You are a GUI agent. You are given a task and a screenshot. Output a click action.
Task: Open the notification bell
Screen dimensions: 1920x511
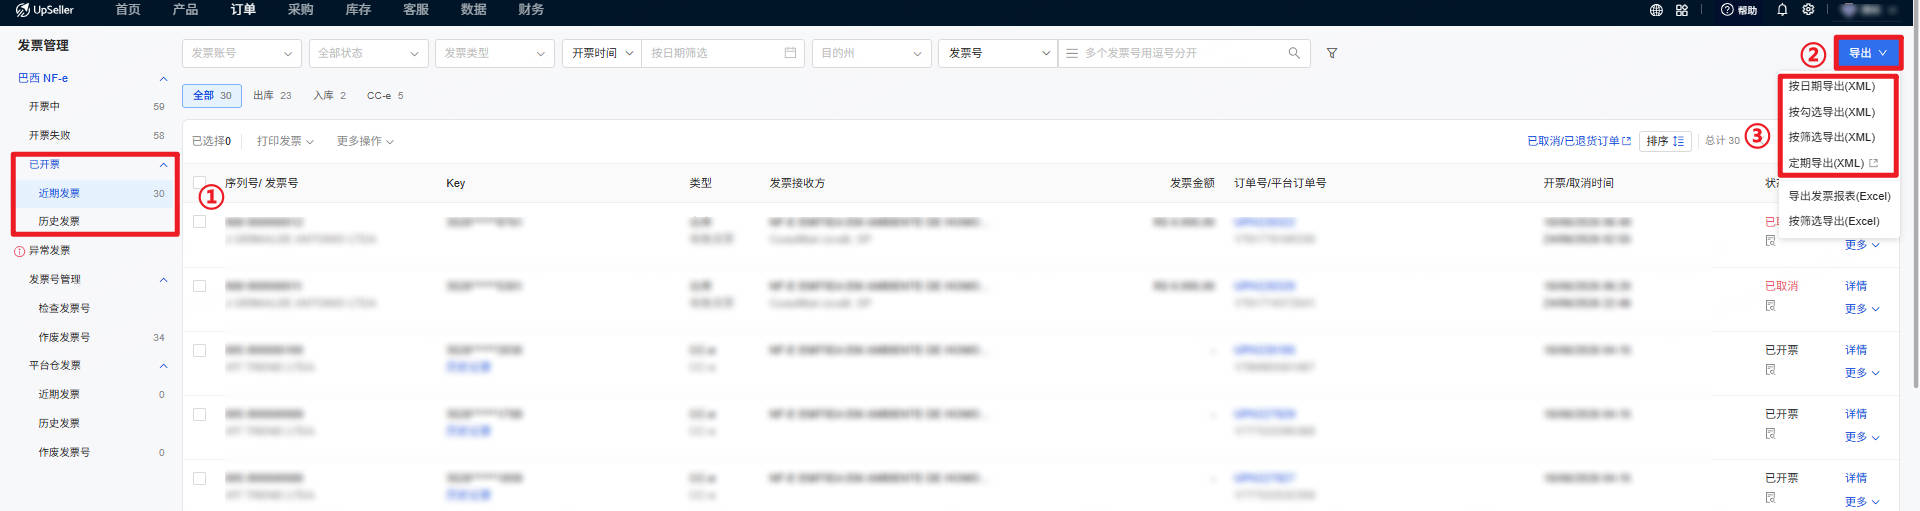point(1782,10)
